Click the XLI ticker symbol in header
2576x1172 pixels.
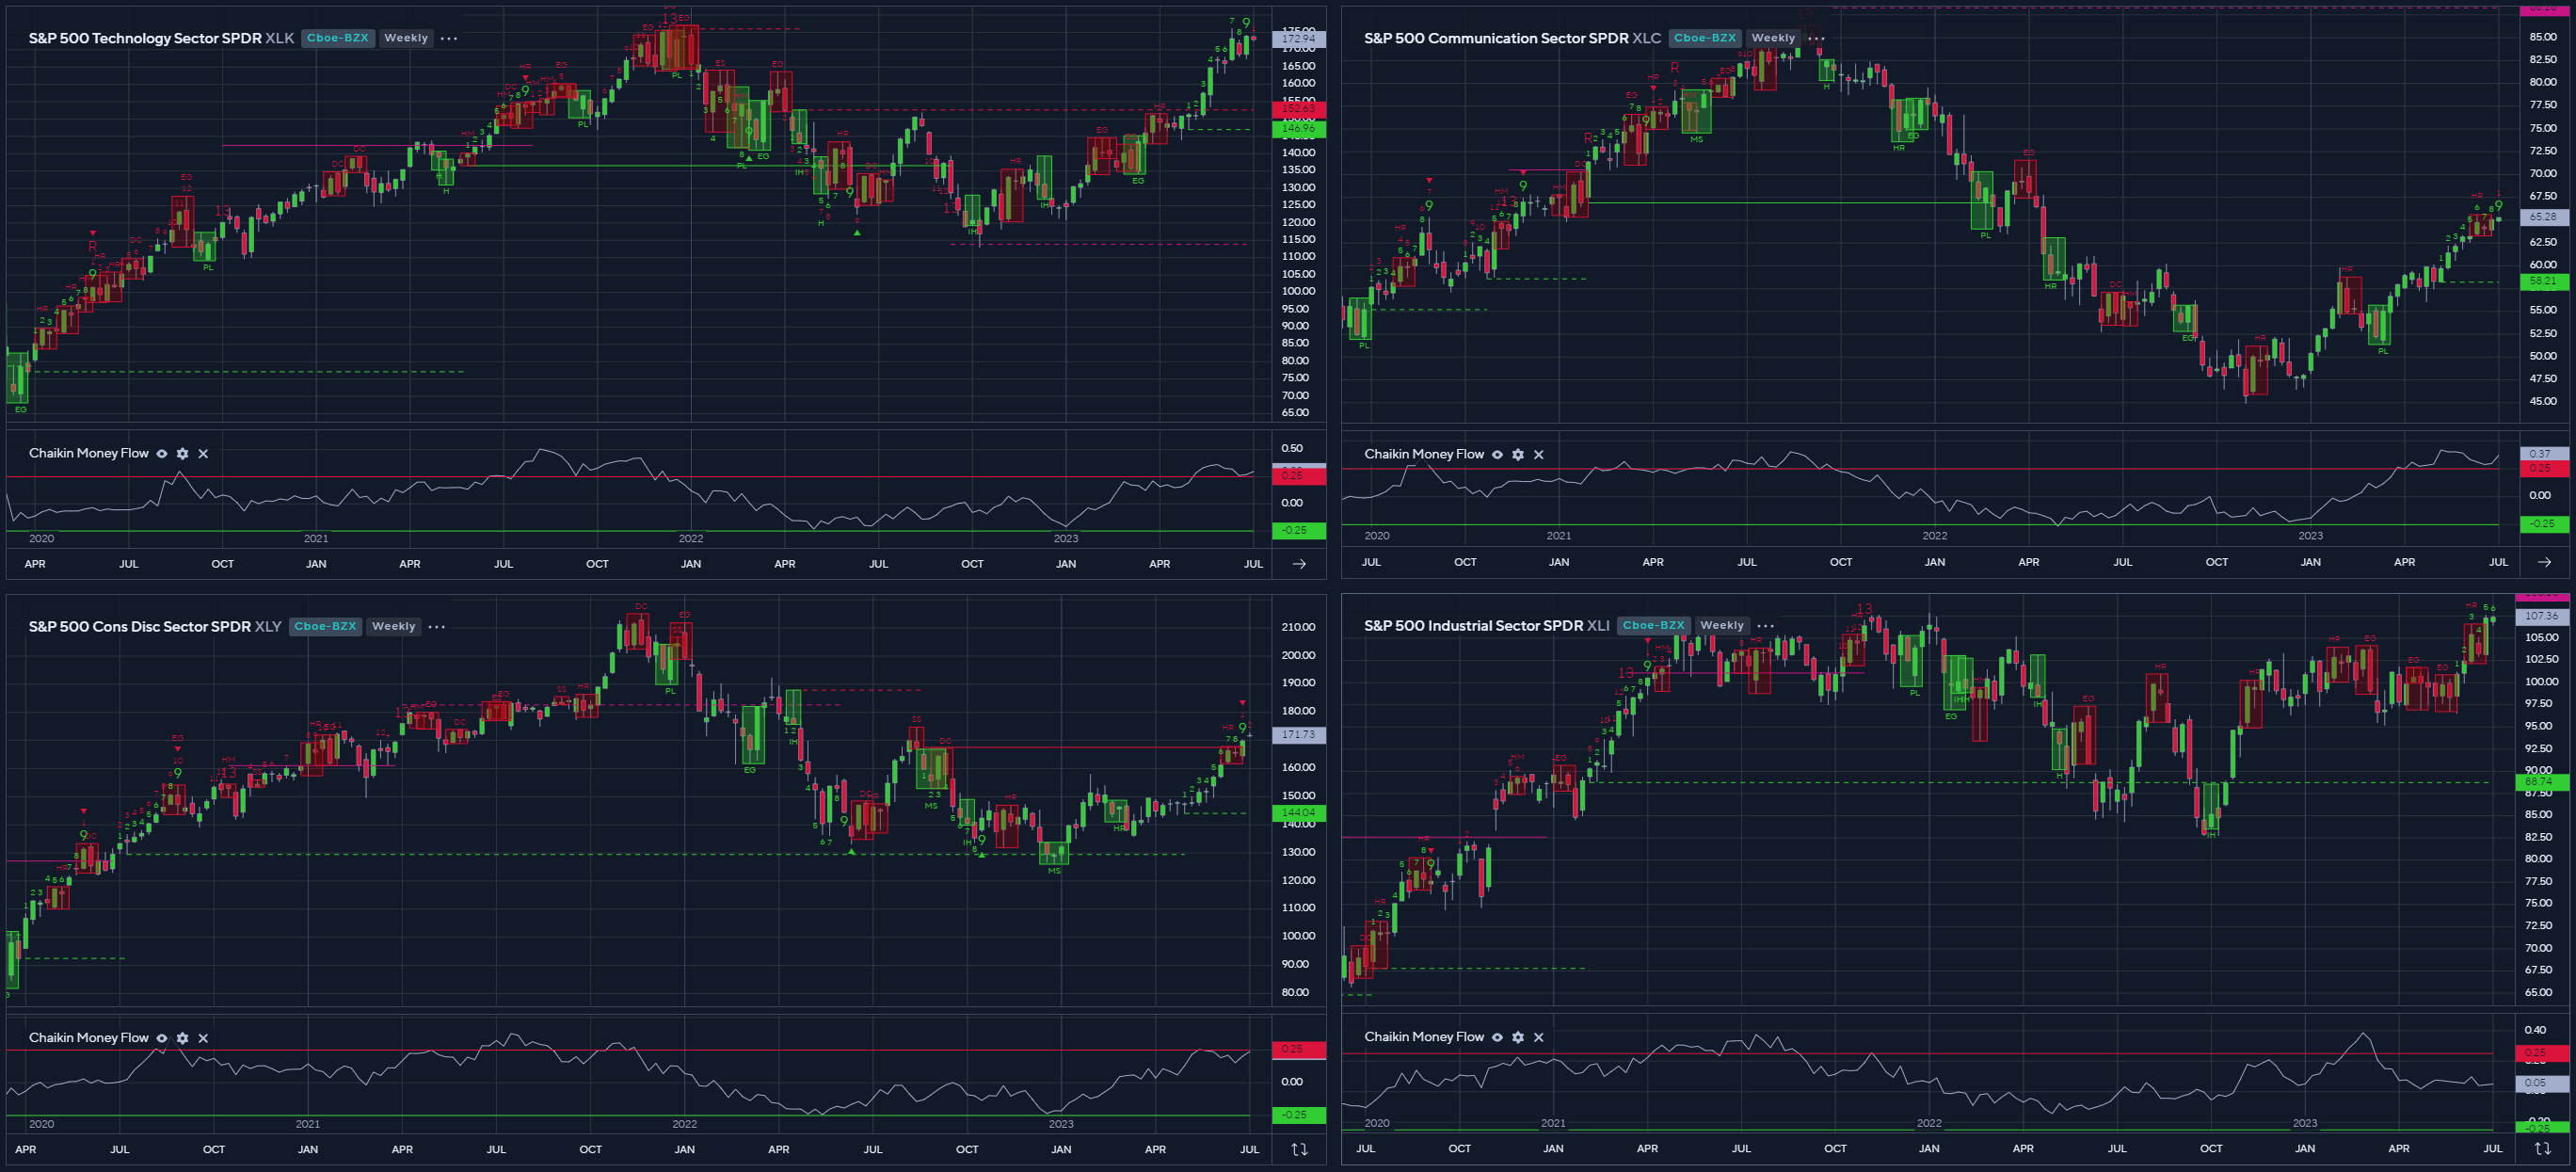[1597, 626]
